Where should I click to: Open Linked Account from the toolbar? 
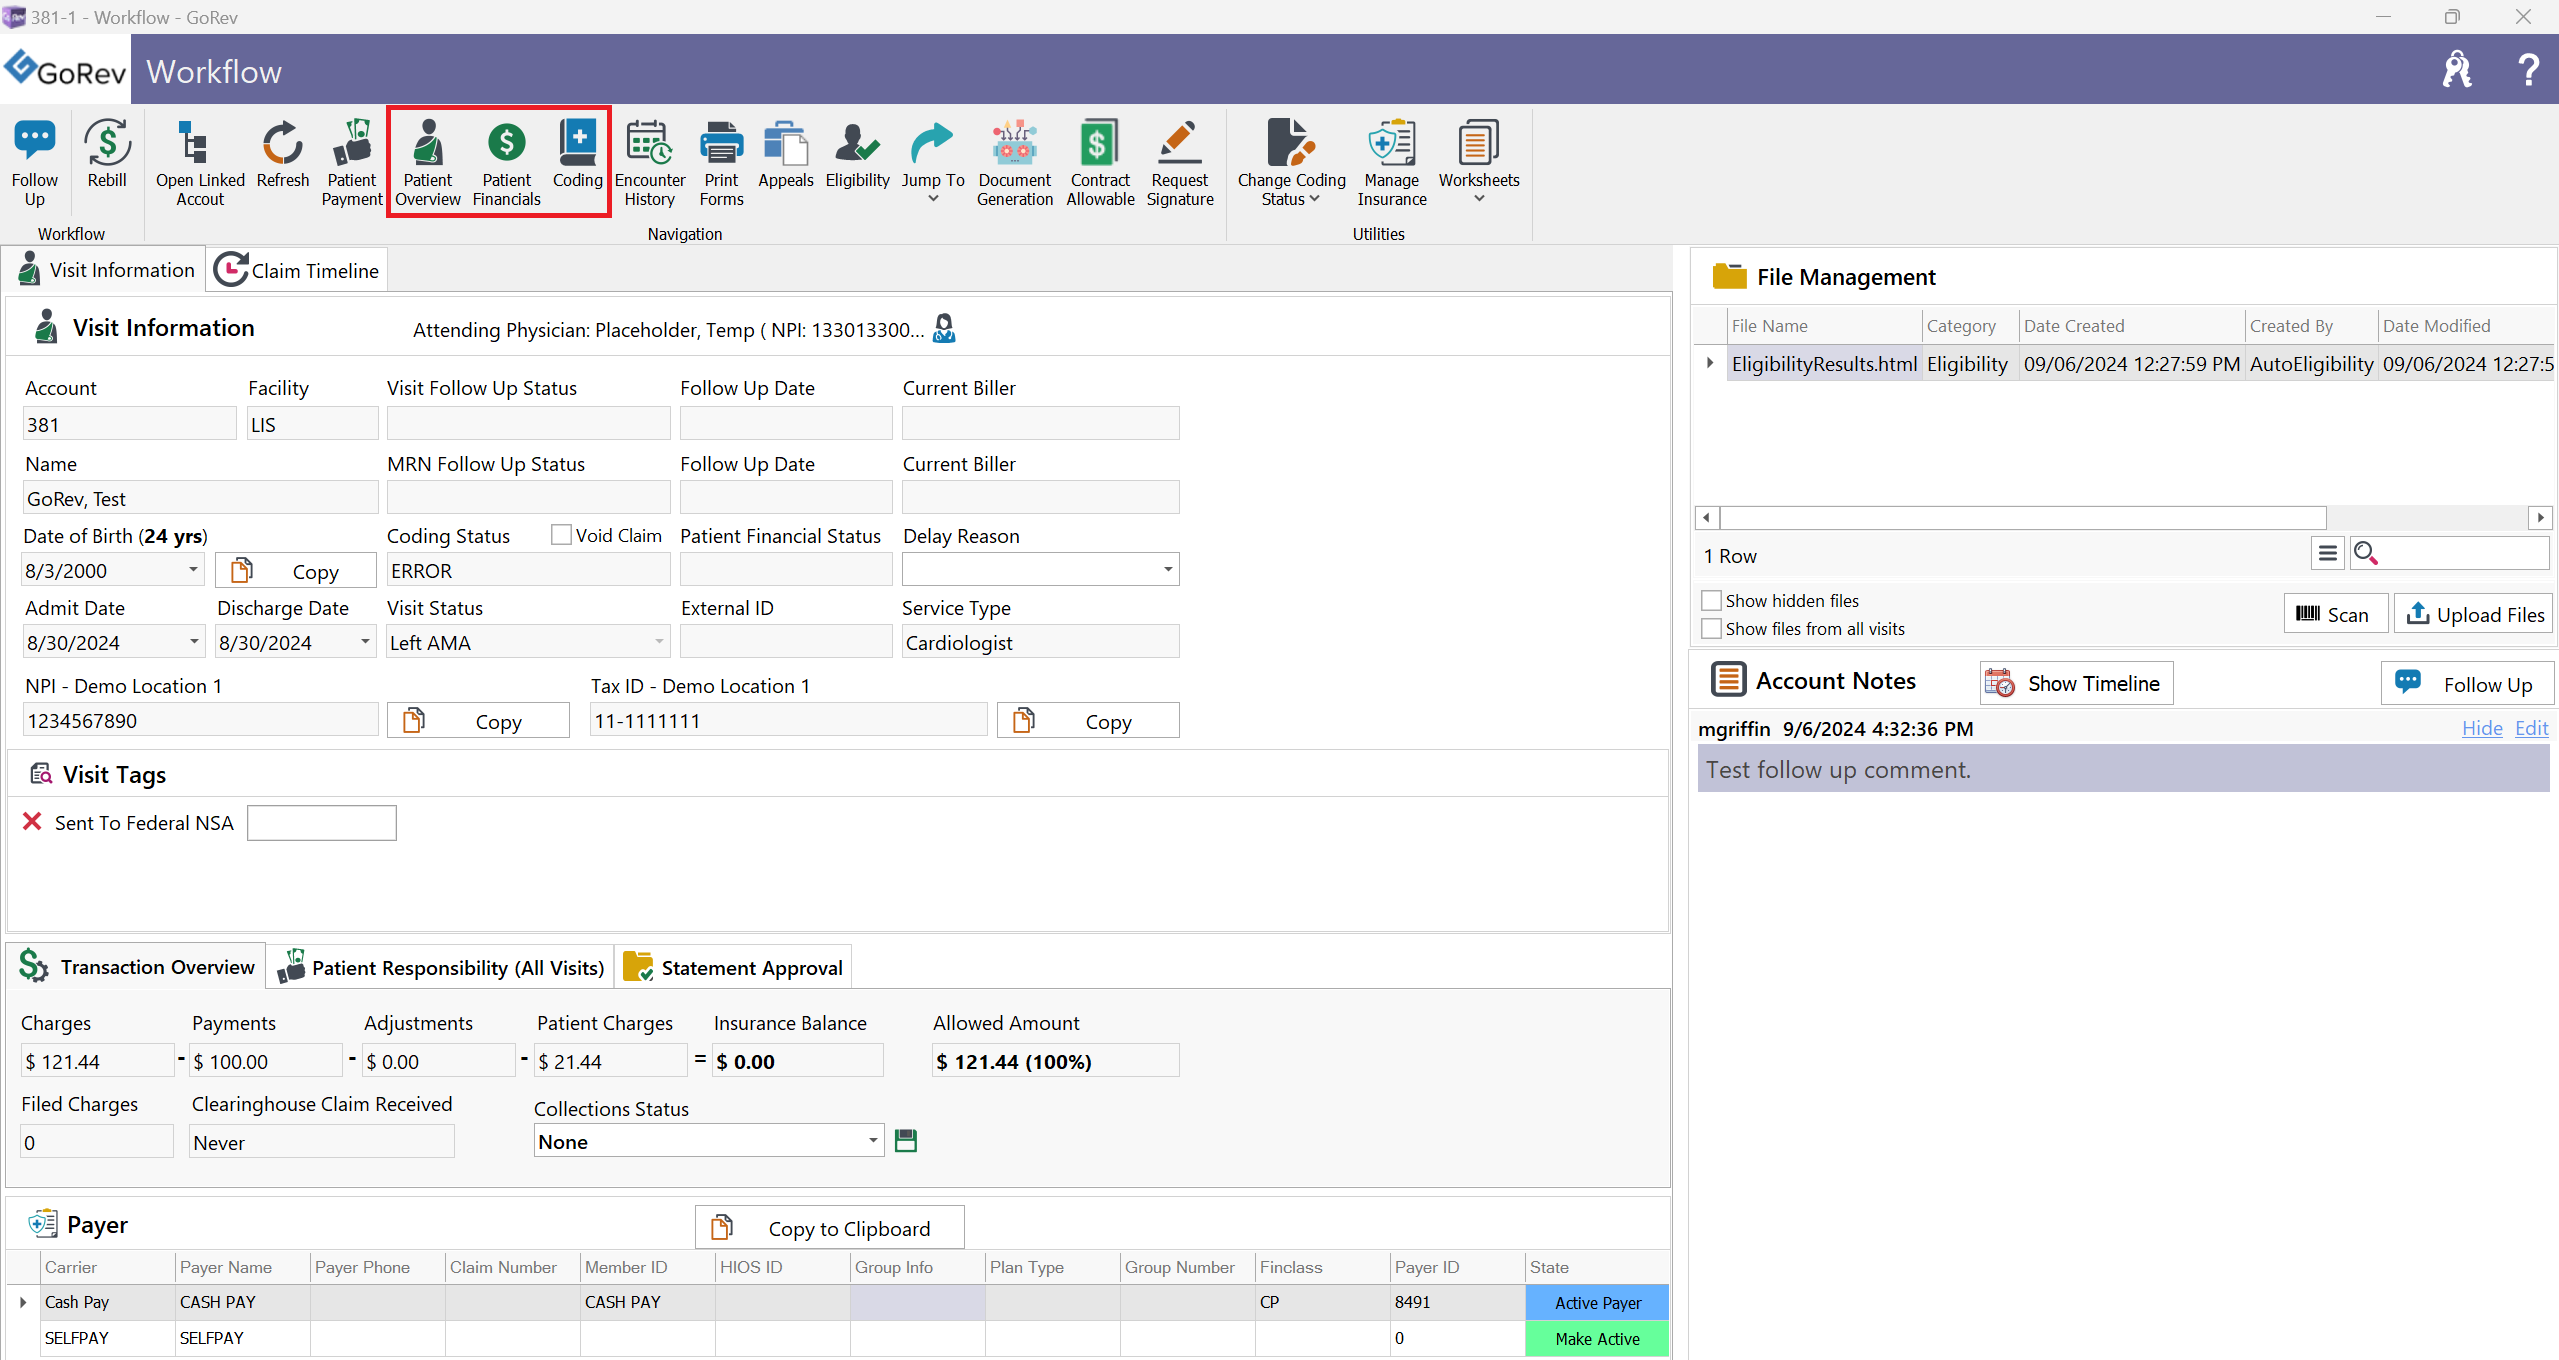click(x=200, y=163)
